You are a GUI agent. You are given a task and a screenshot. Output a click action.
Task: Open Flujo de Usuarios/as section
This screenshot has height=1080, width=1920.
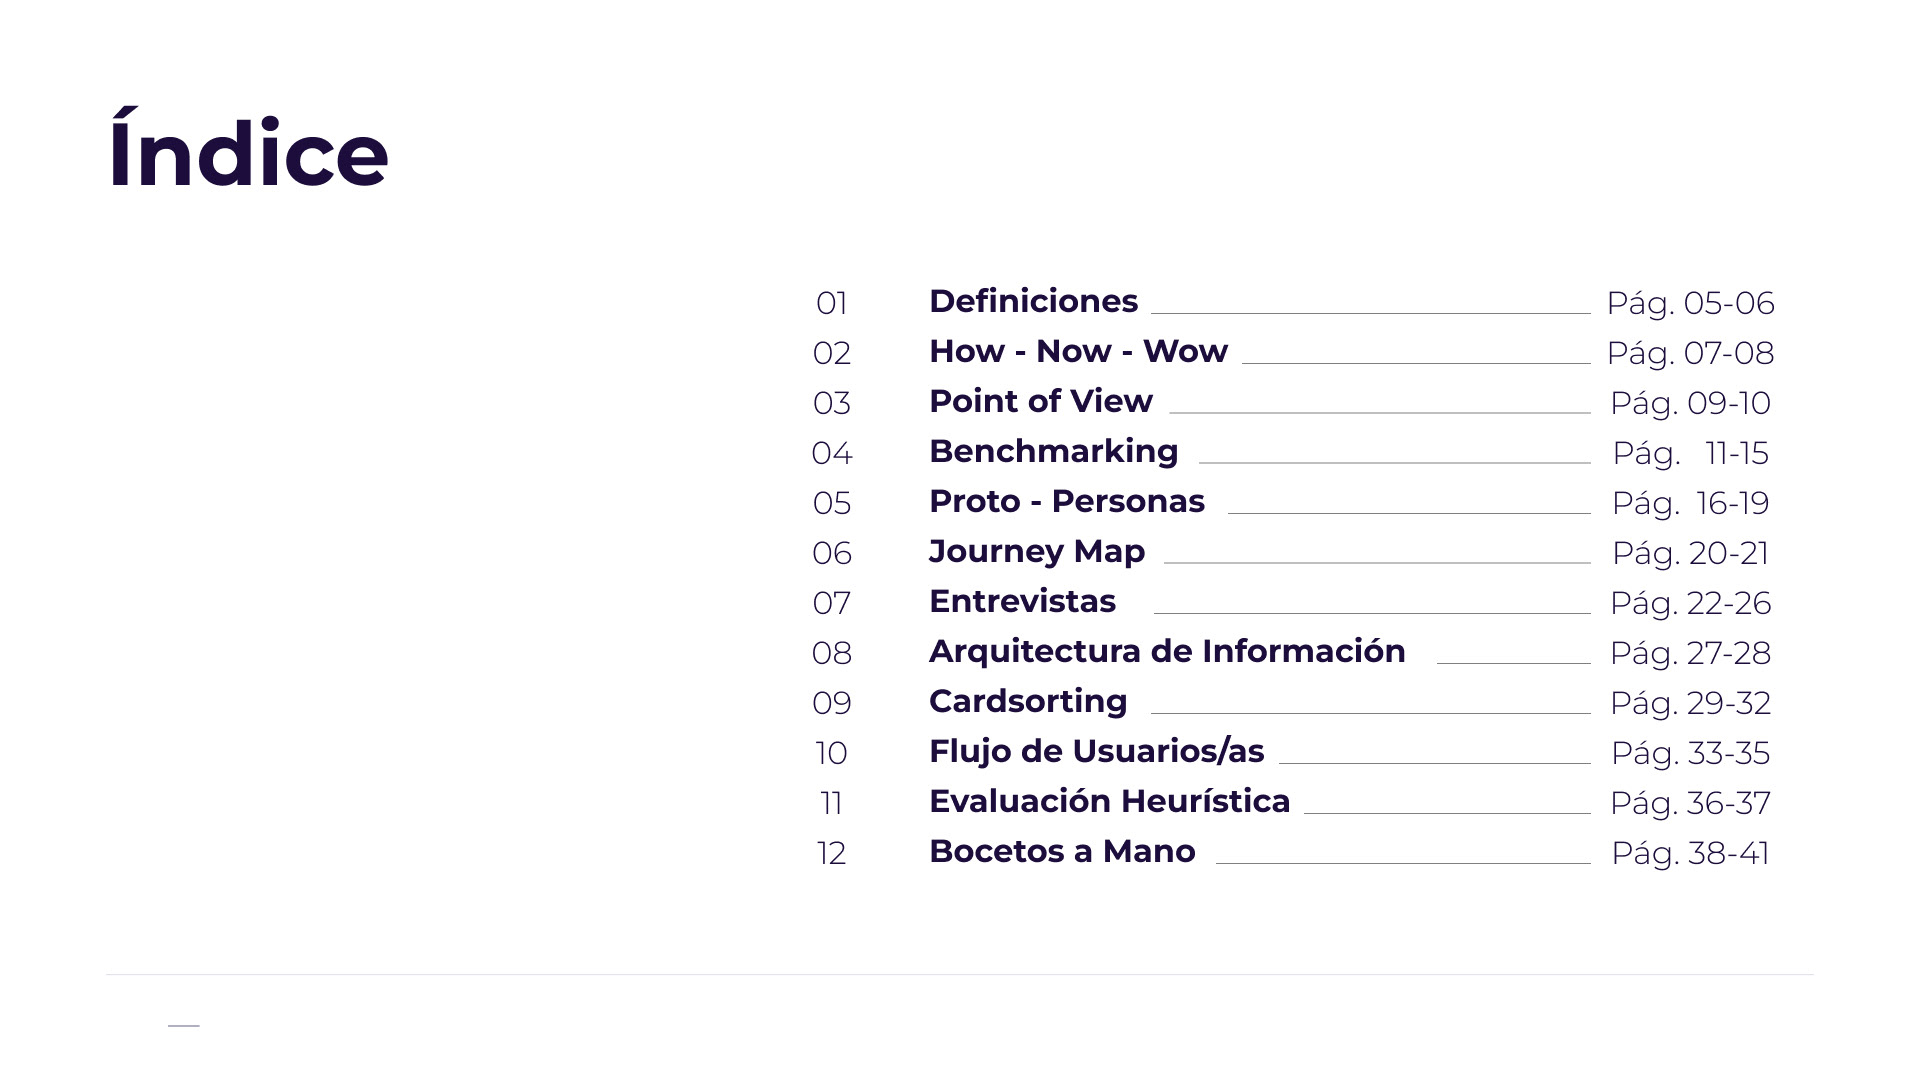[x=1096, y=751]
